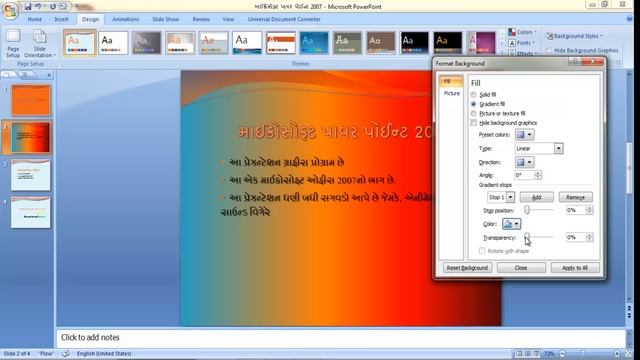This screenshot has width=640, height=360.
Task: Click the Reset Background button
Action: click(467, 268)
